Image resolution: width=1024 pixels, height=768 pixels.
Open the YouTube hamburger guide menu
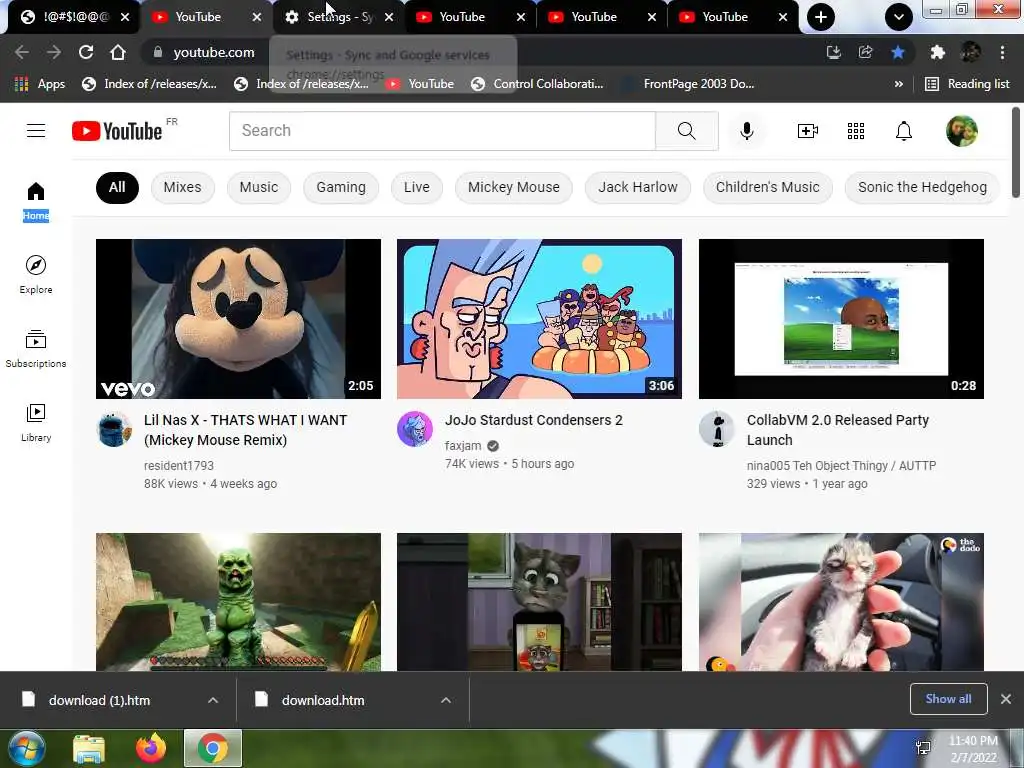pyautogui.click(x=36, y=131)
